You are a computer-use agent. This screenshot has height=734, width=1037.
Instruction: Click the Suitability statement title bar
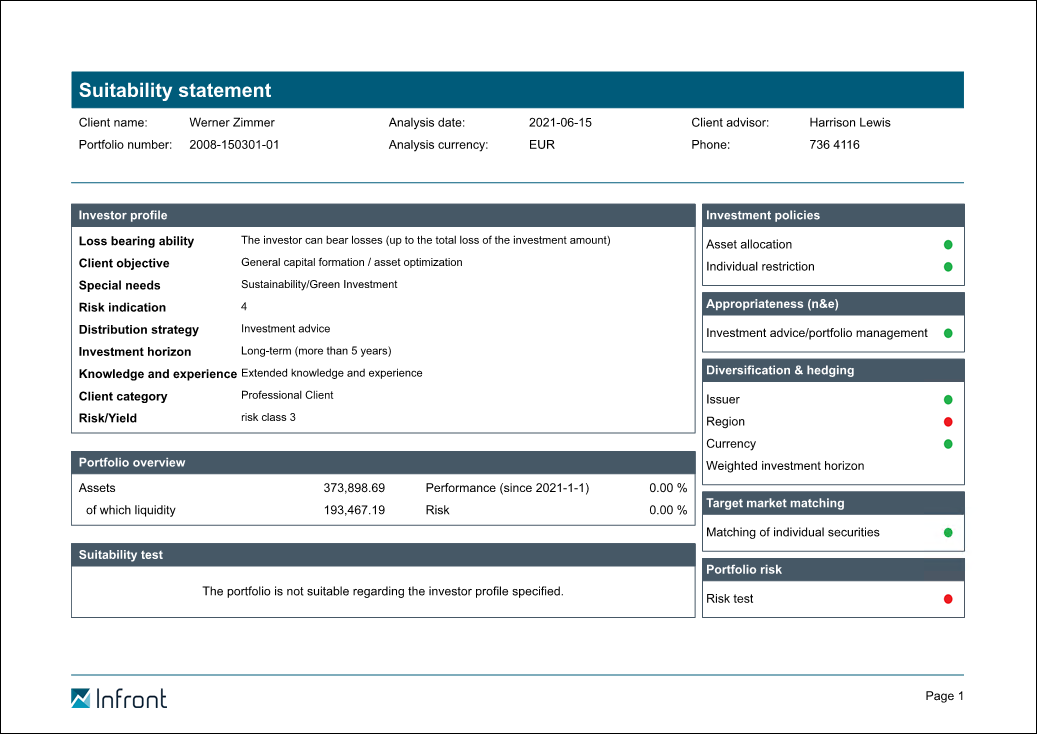(x=517, y=90)
